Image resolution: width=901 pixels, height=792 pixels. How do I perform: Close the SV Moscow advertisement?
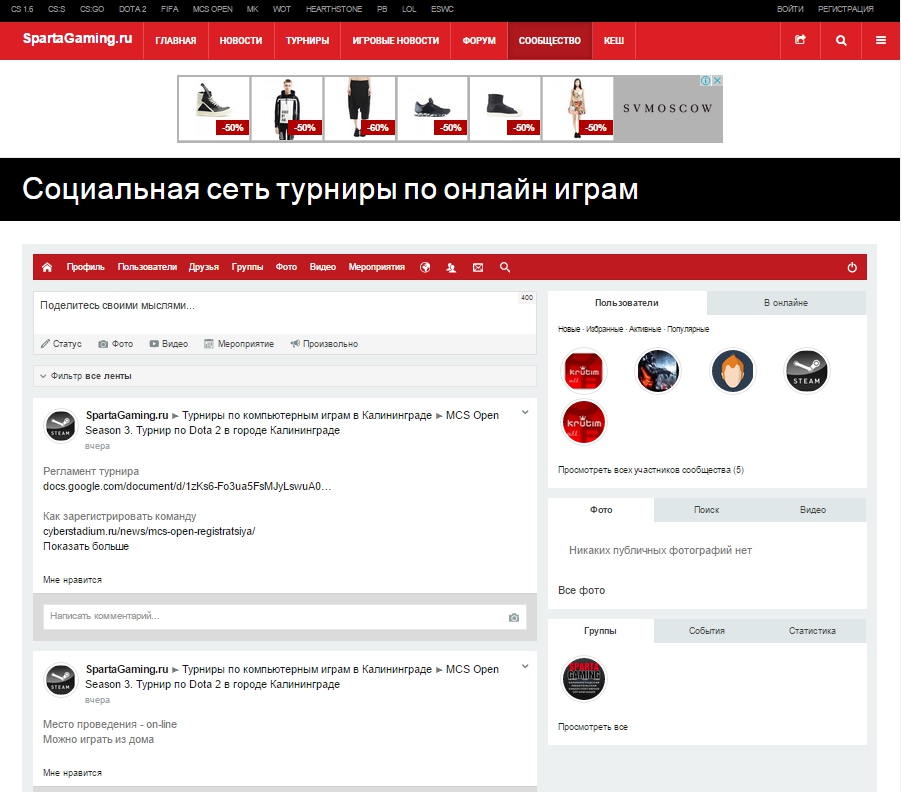(x=717, y=80)
